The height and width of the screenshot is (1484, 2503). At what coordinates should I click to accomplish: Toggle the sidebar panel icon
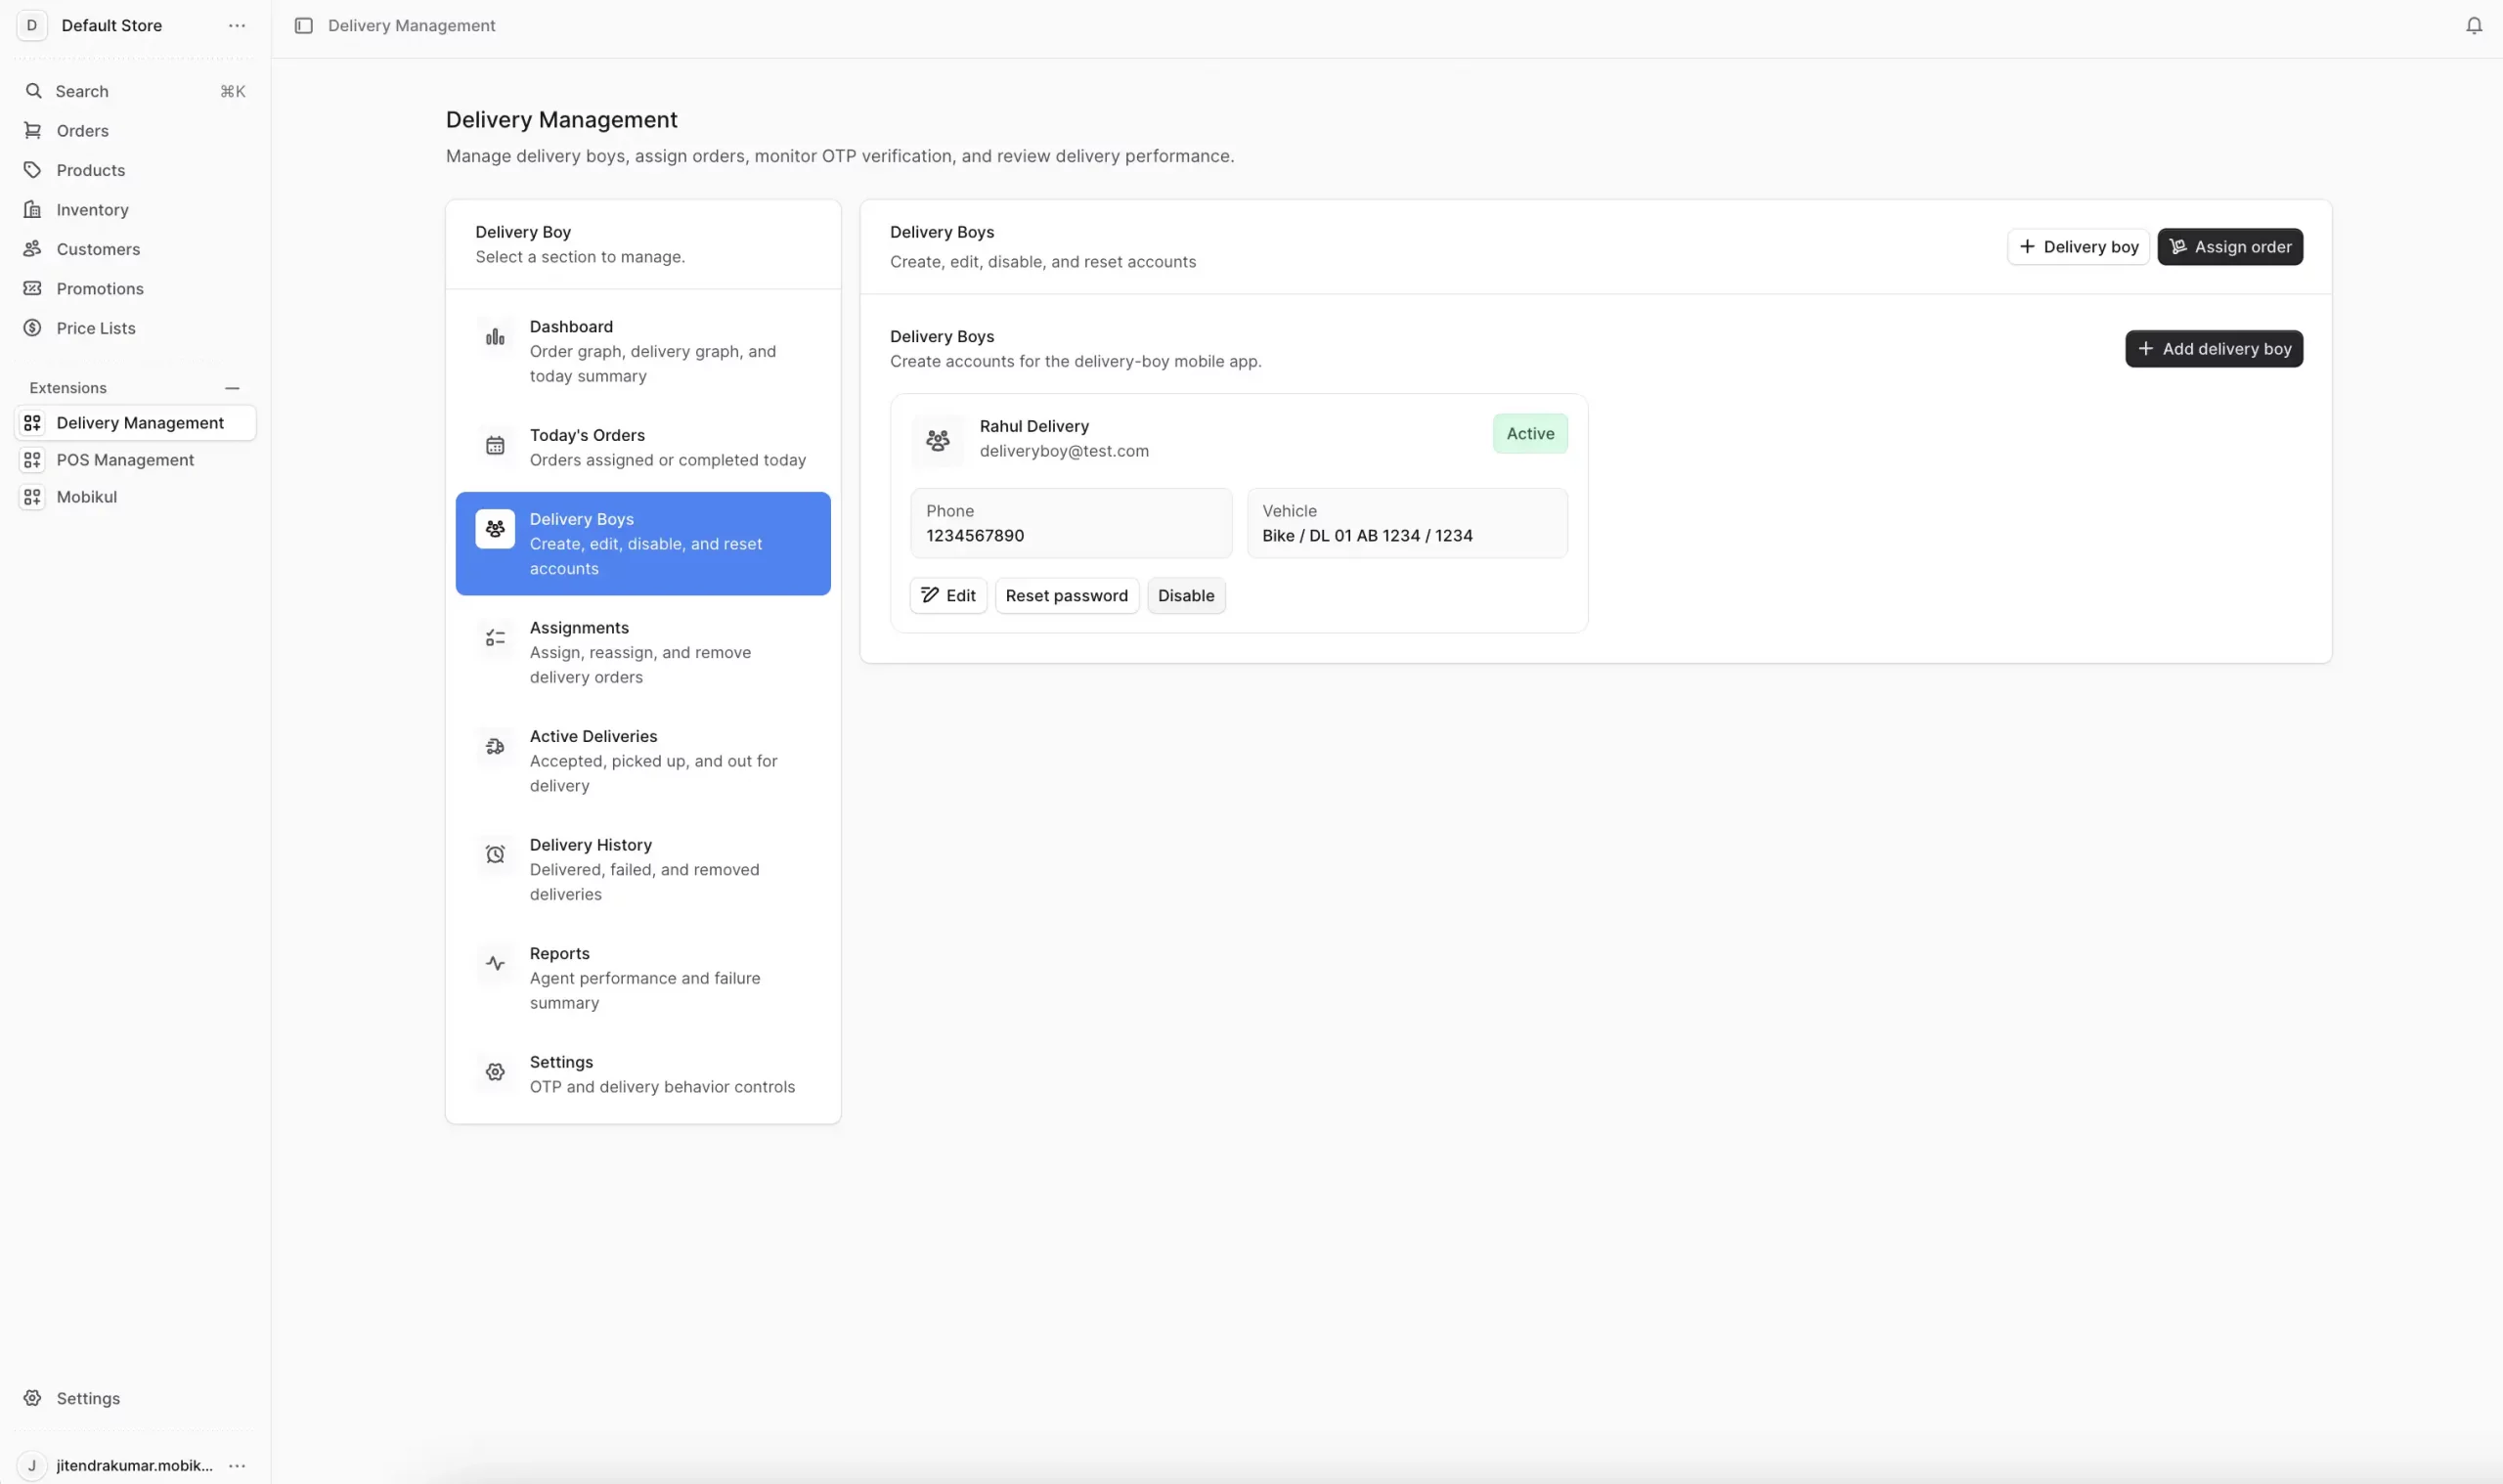[x=304, y=25]
